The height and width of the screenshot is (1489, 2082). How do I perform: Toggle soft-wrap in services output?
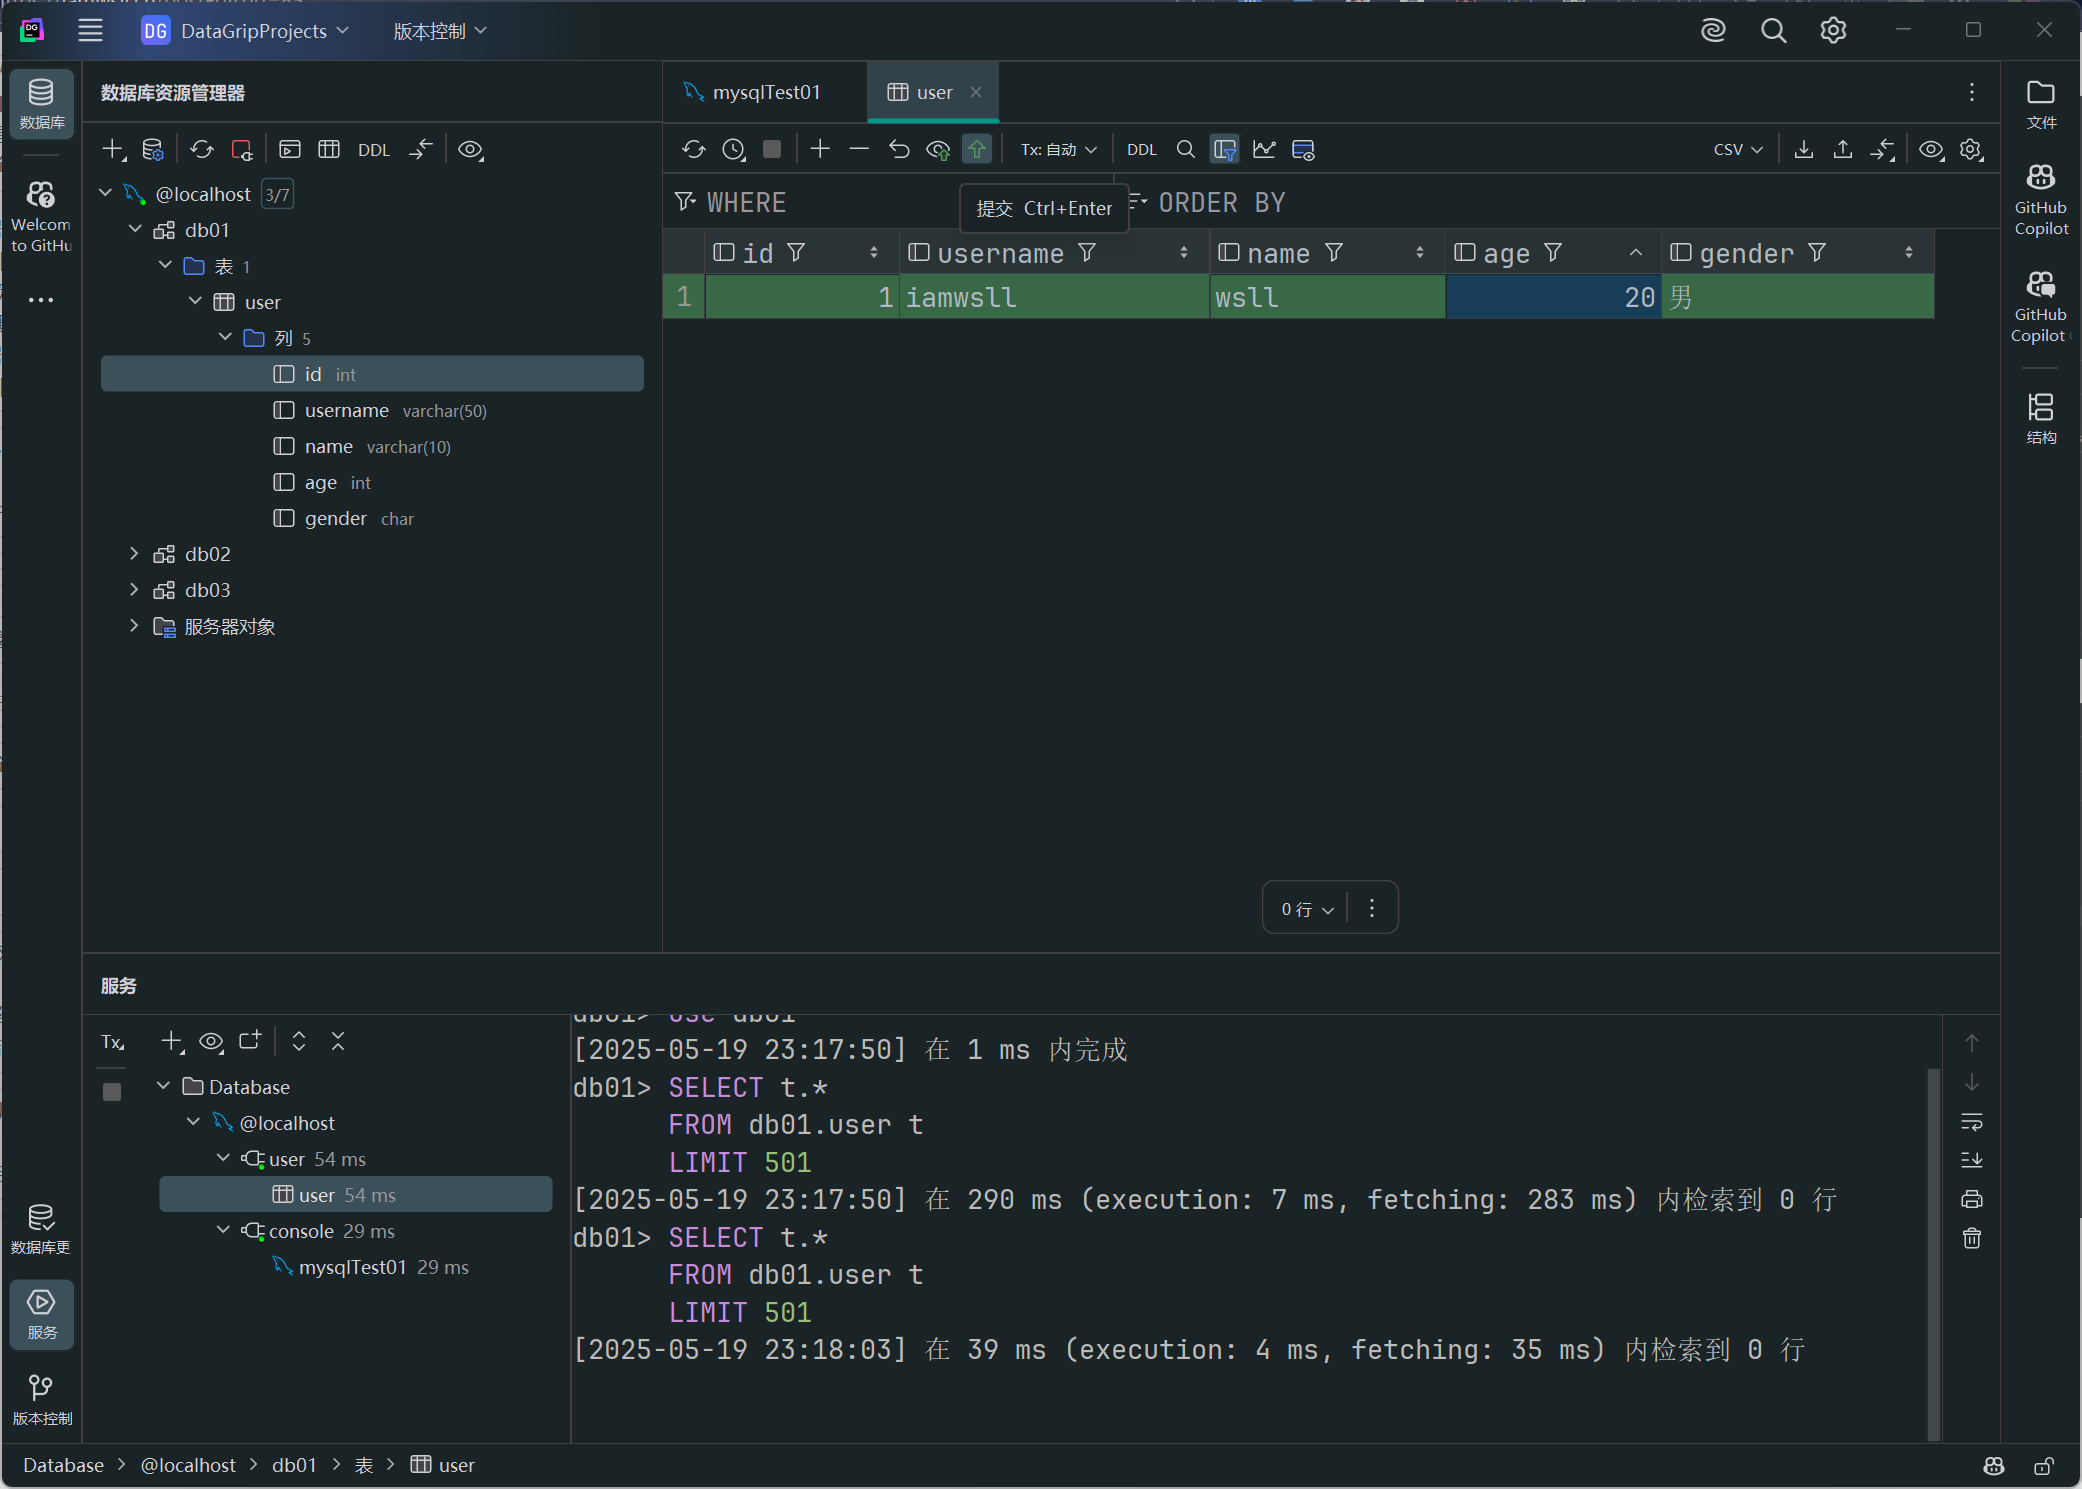point(1971,1122)
